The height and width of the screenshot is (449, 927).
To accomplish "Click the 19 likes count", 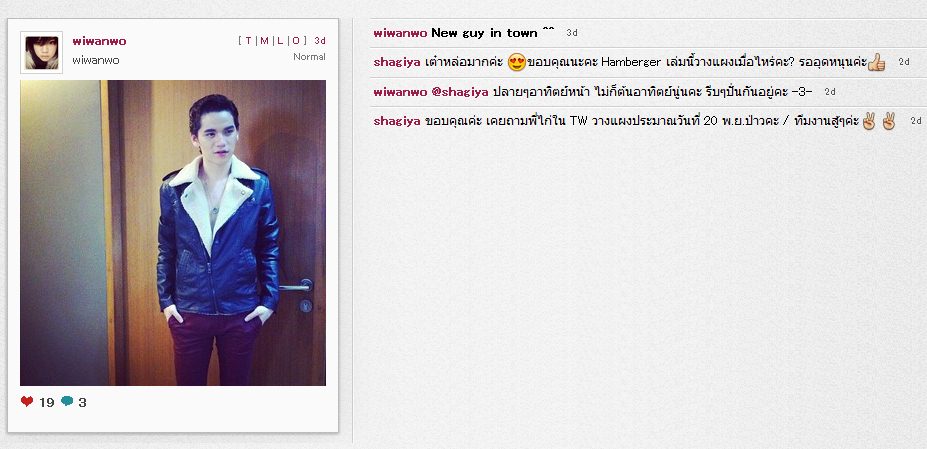I will [47, 403].
